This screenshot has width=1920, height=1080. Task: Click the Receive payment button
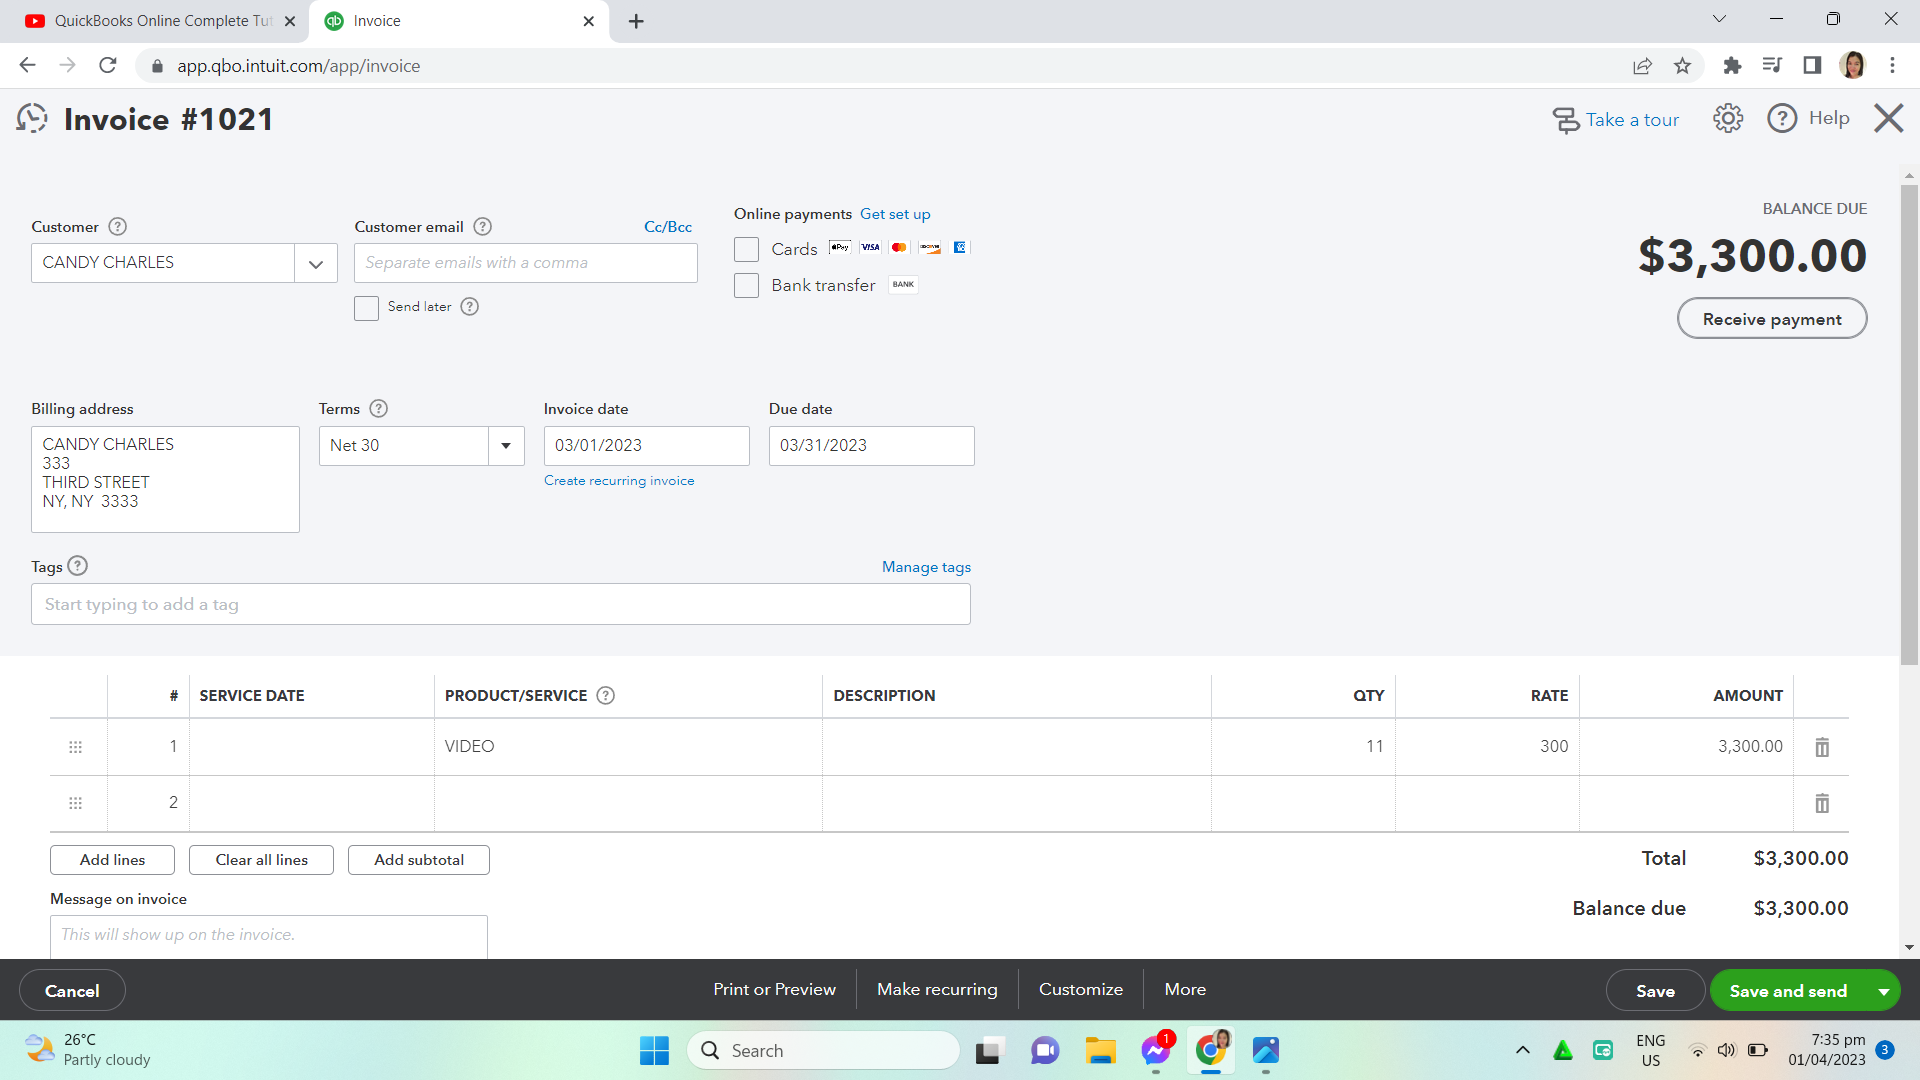(1771, 319)
